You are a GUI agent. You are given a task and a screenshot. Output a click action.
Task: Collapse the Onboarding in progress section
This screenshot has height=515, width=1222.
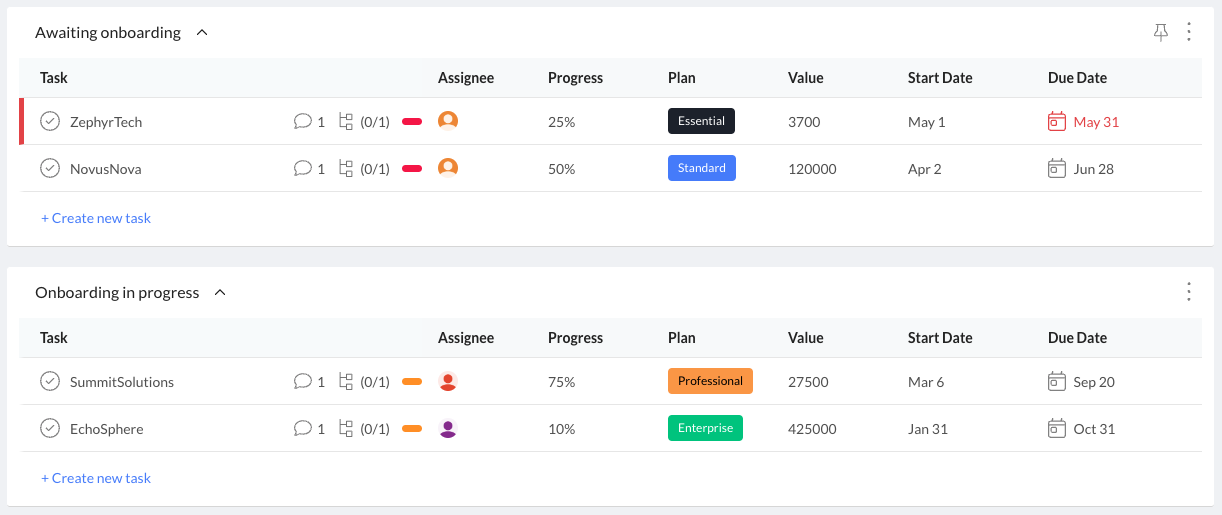pyautogui.click(x=221, y=293)
